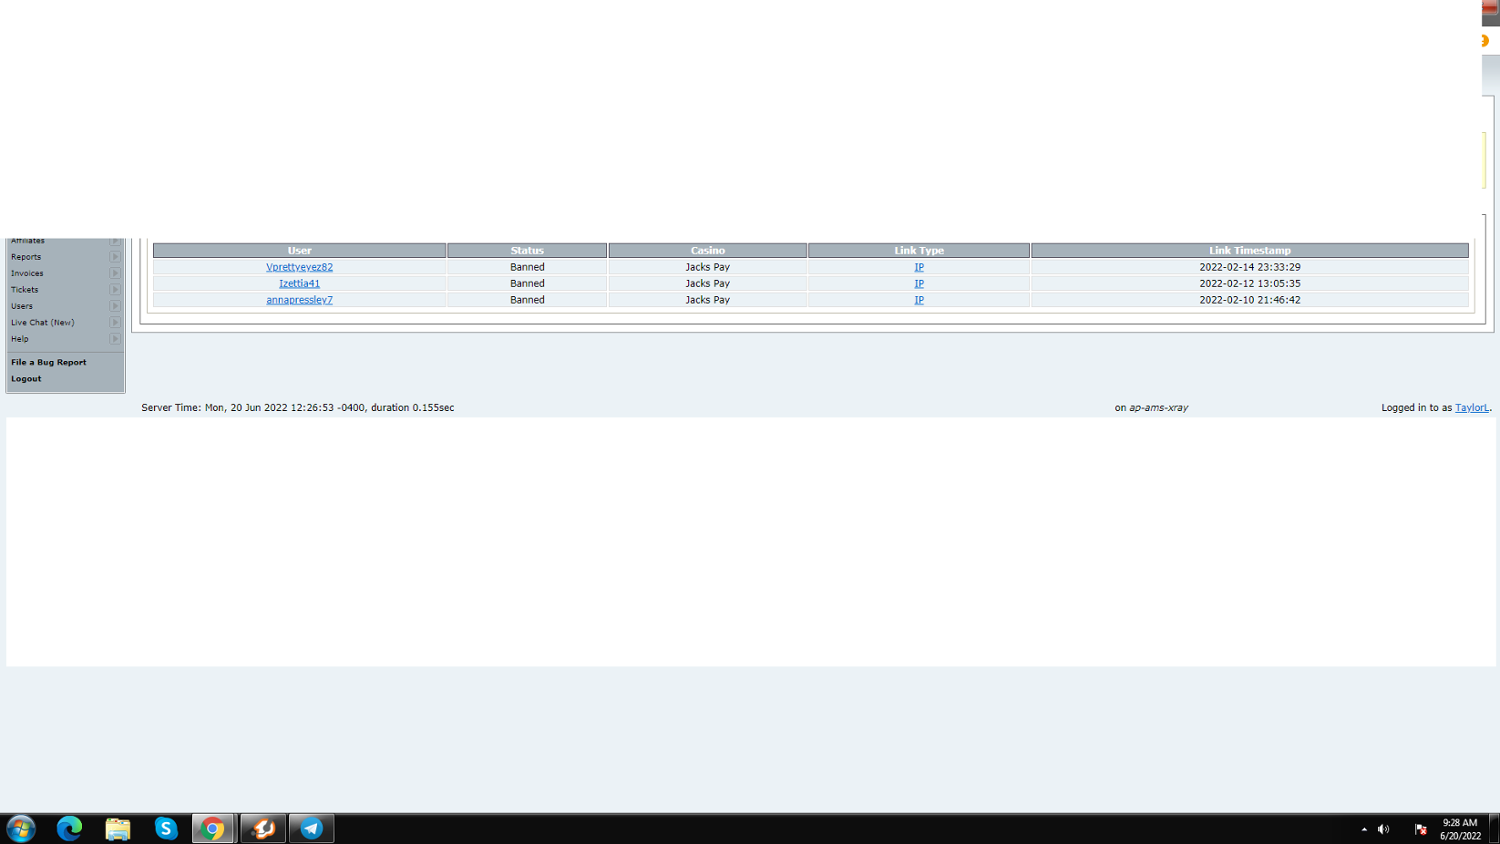This screenshot has height=844, width=1500.
Task: Open the Invoices menu item
Action: tap(27, 273)
